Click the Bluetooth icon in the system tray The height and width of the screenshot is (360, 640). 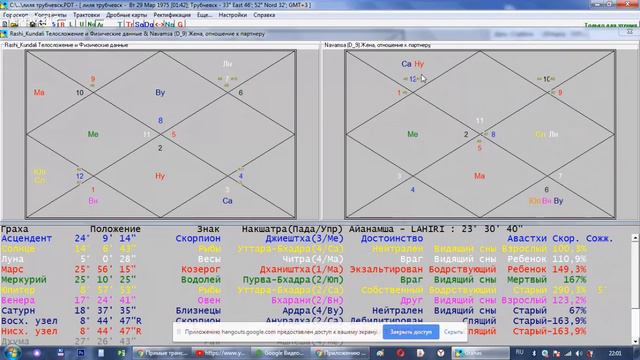533,353
